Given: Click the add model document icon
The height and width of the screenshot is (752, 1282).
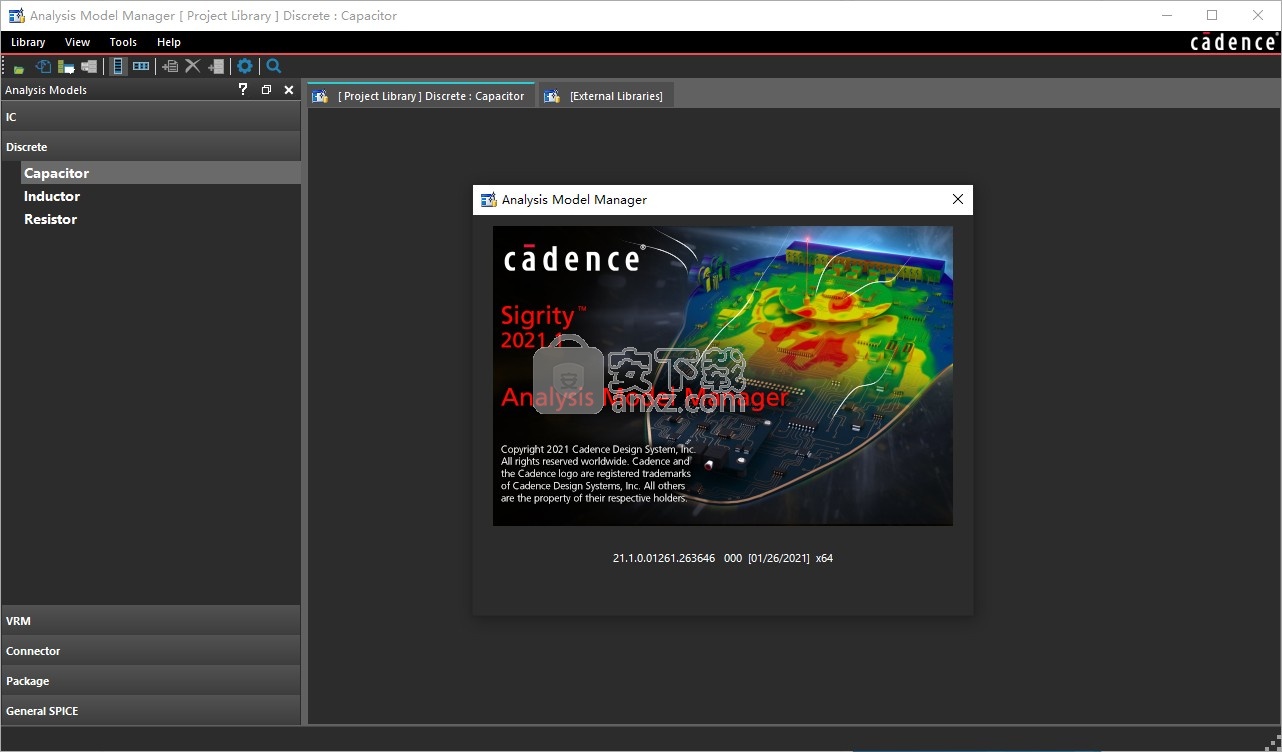Looking at the screenshot, I should tap(216, 67).
